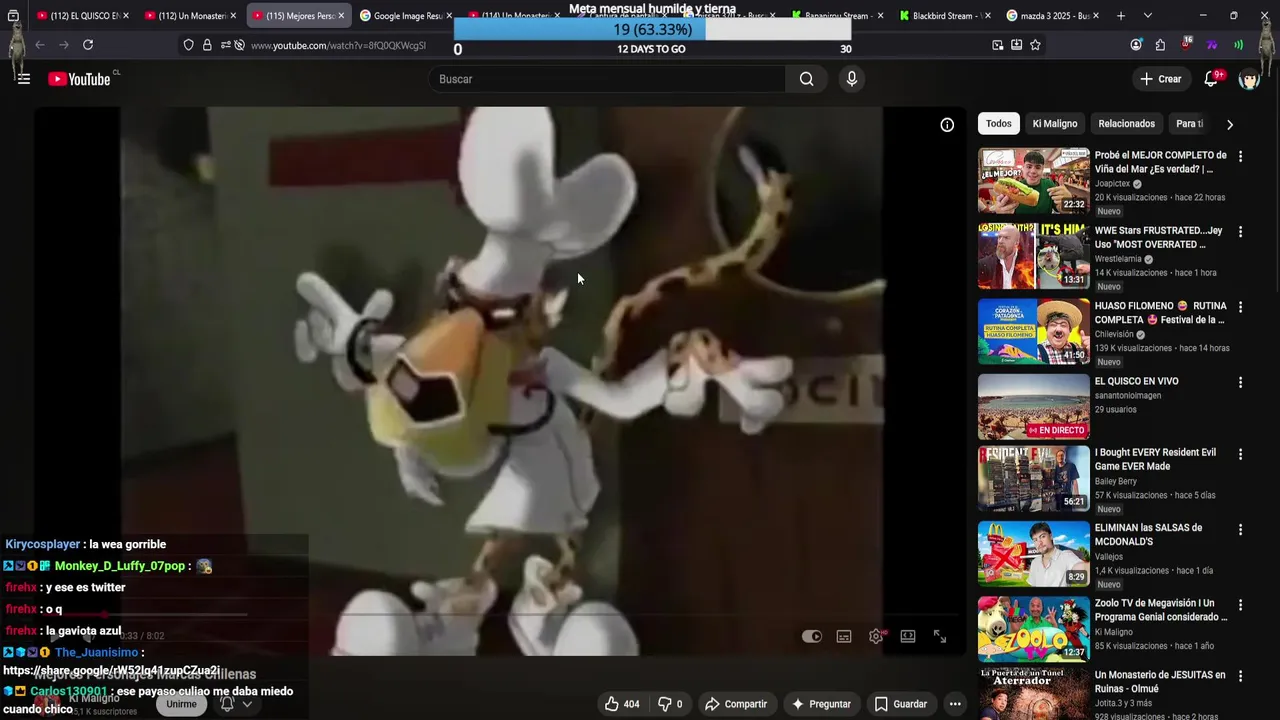Screen dimensions: 1280x720
Task: Open the notifications bell in the header
Action: point(1211,79)
